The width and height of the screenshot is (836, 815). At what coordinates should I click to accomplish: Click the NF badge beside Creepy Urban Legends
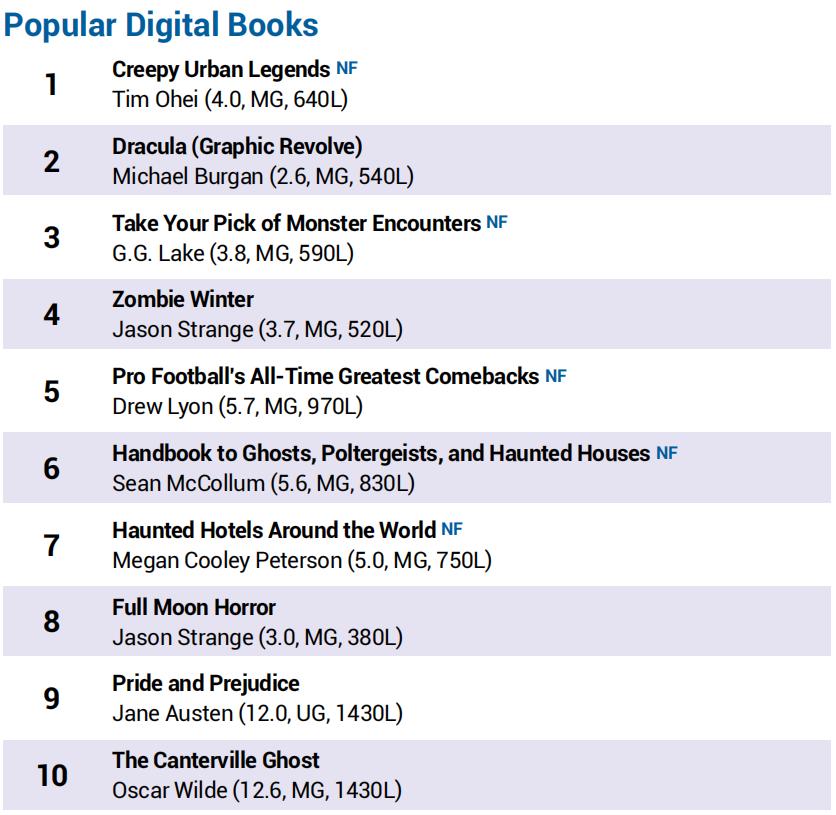pos(347,69)
